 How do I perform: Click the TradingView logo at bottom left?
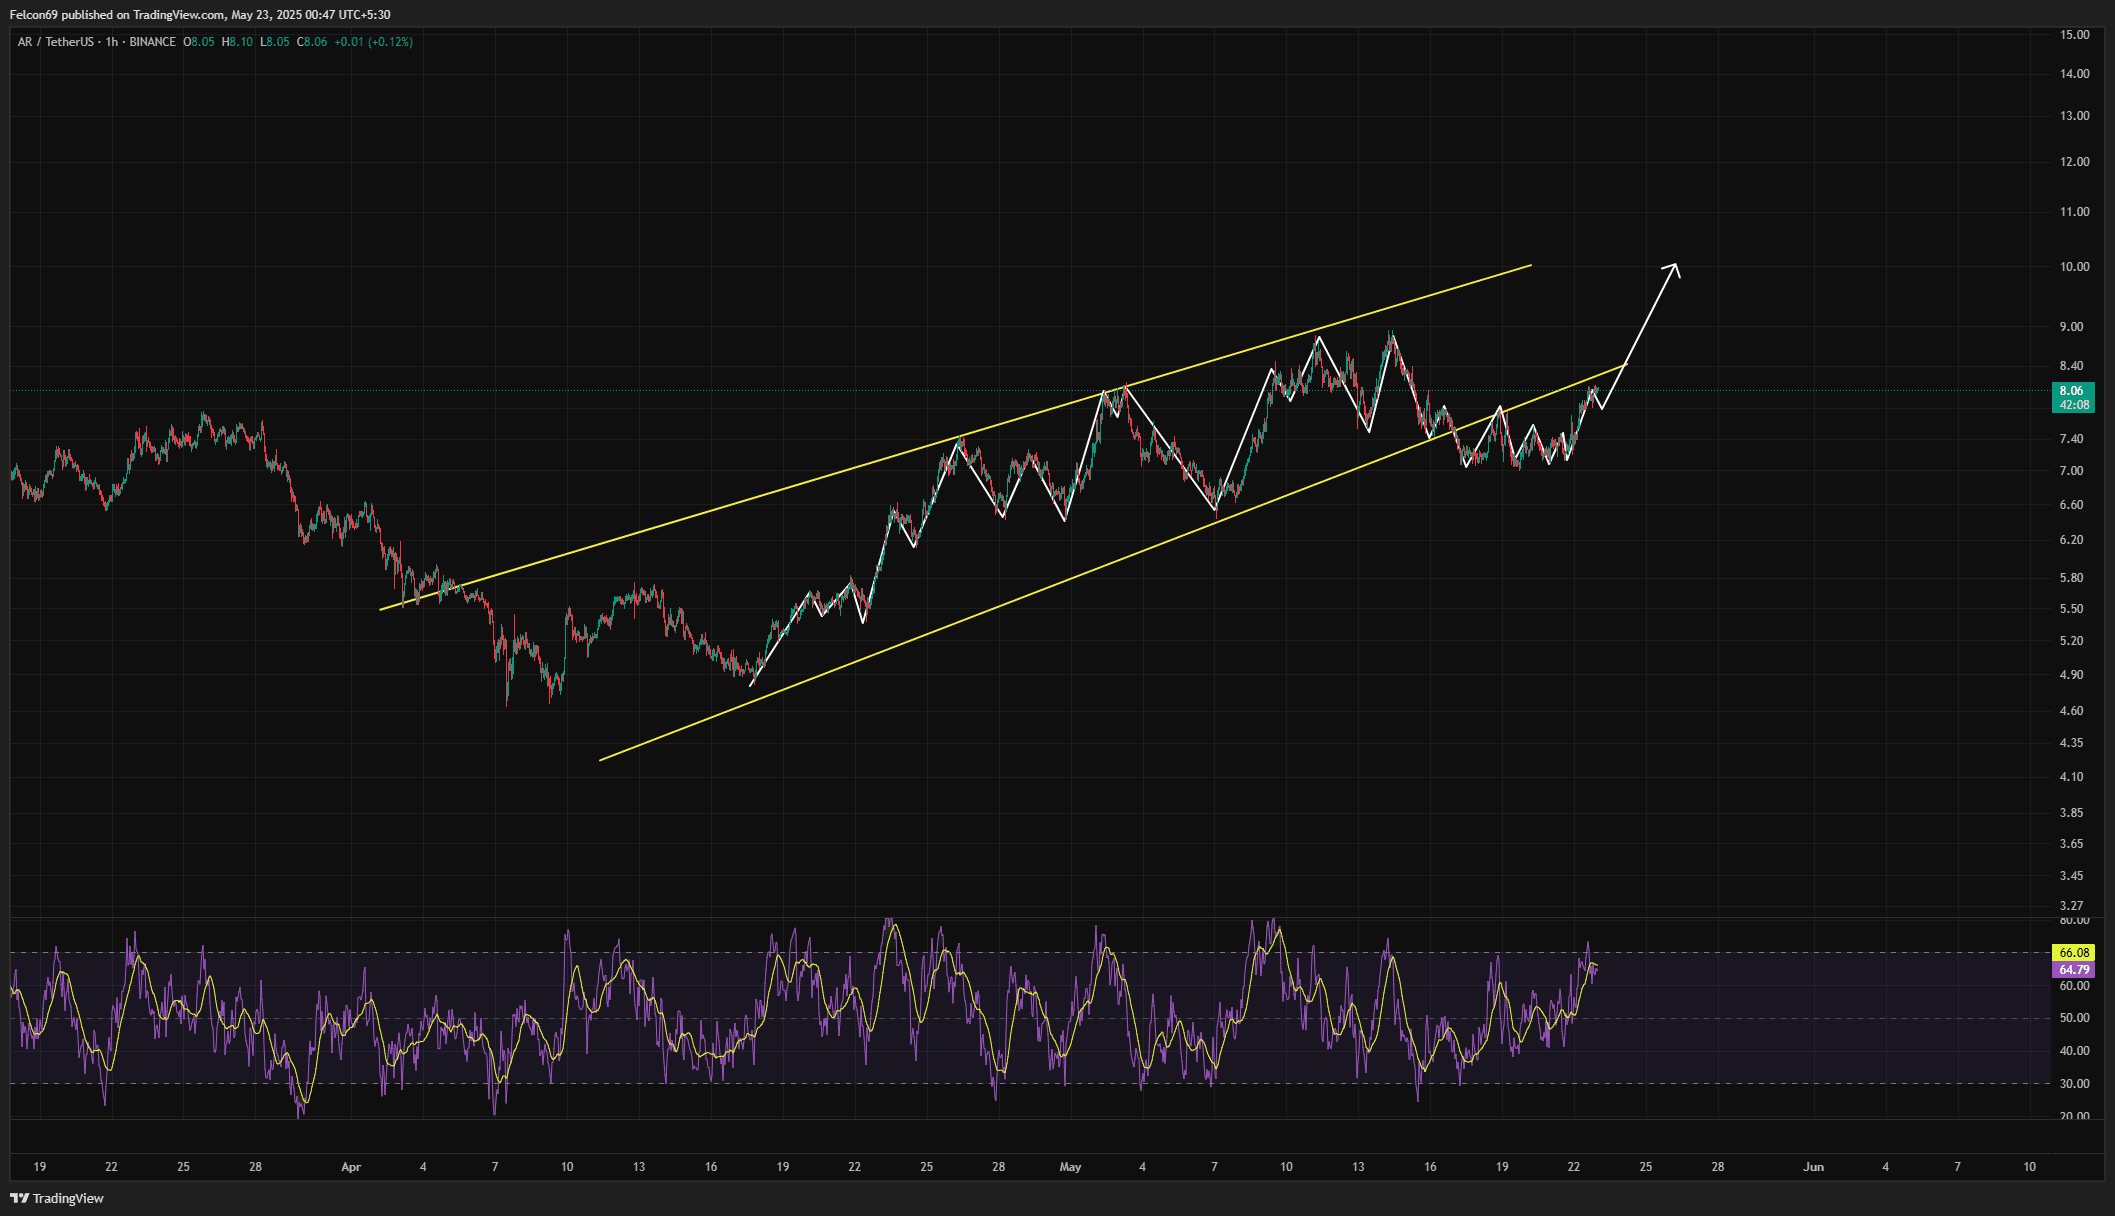(57, 1198)
